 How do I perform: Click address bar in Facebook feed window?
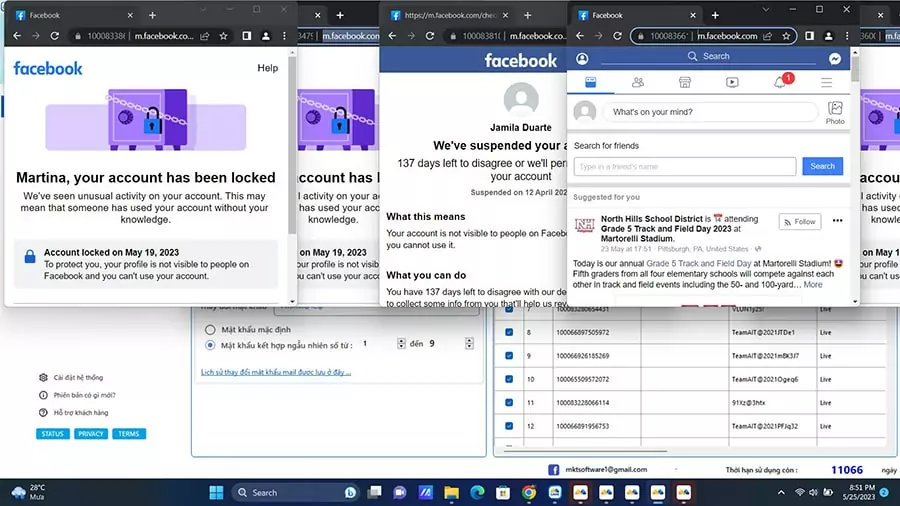pos(713,36)
